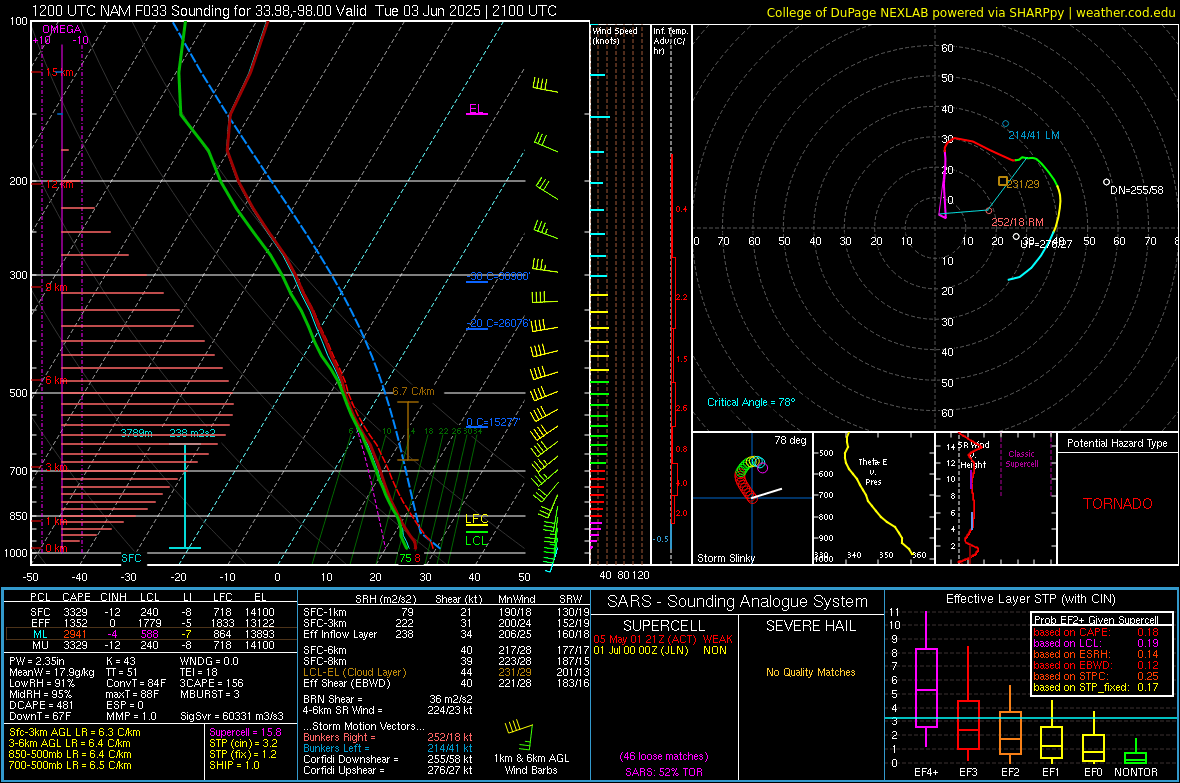
Task: Click the Wind Speed (knots) header
Action: (615, 35)
